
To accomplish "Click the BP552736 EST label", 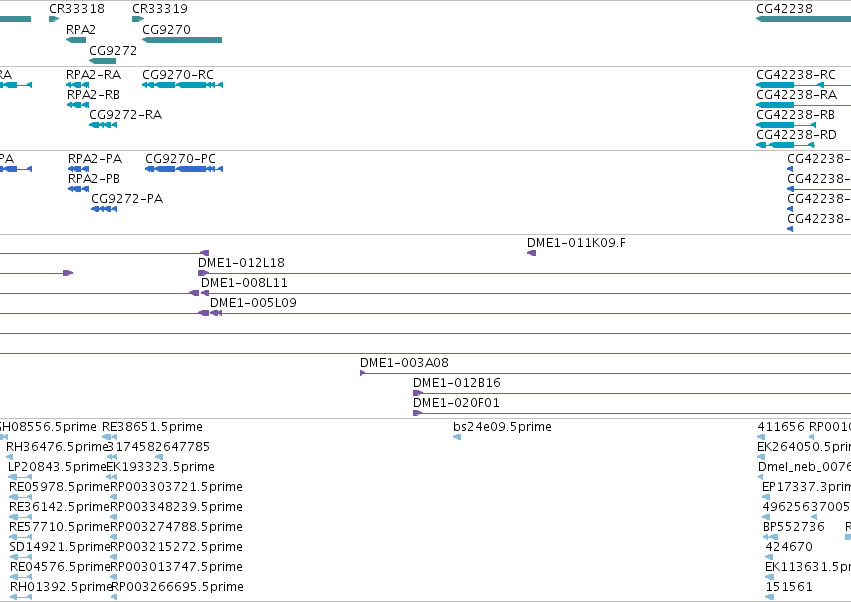I will pos(794,527).
